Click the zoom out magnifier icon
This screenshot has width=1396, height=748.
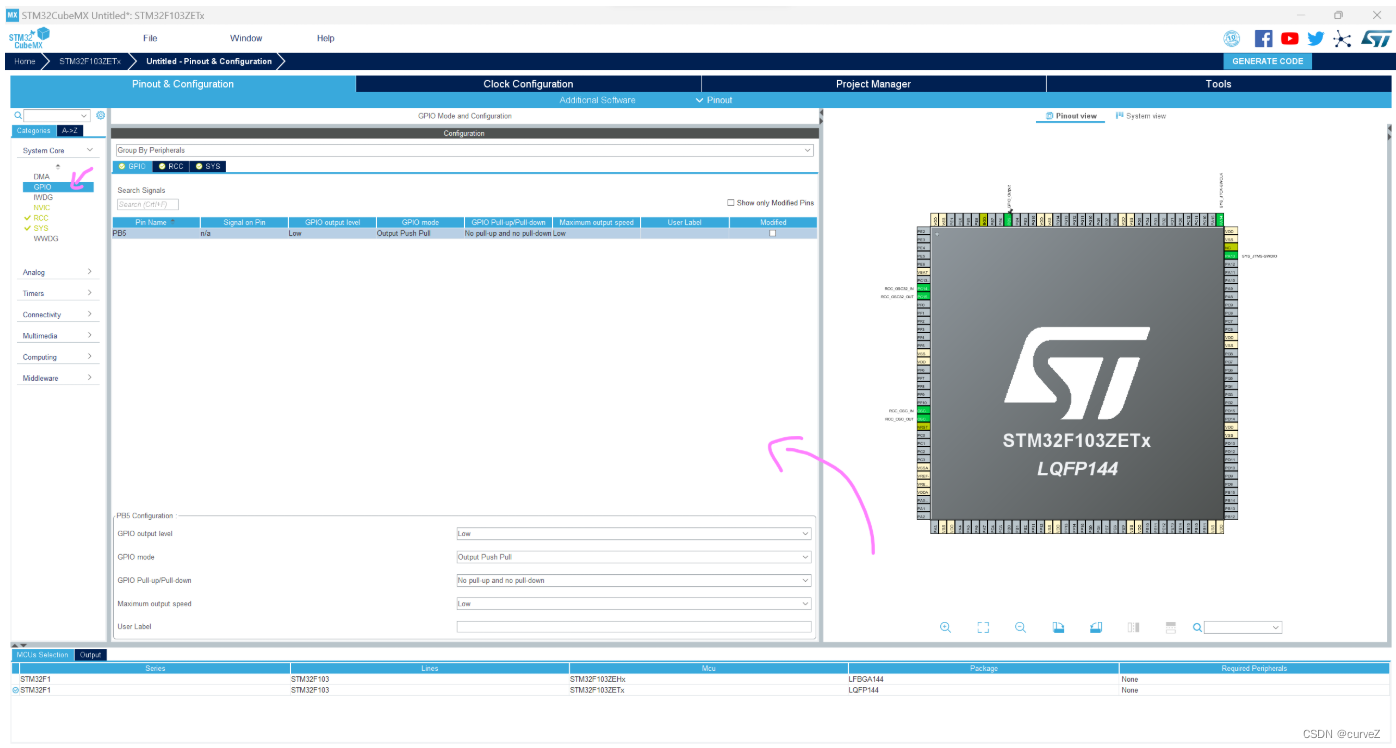click(x=1020, y=627)
